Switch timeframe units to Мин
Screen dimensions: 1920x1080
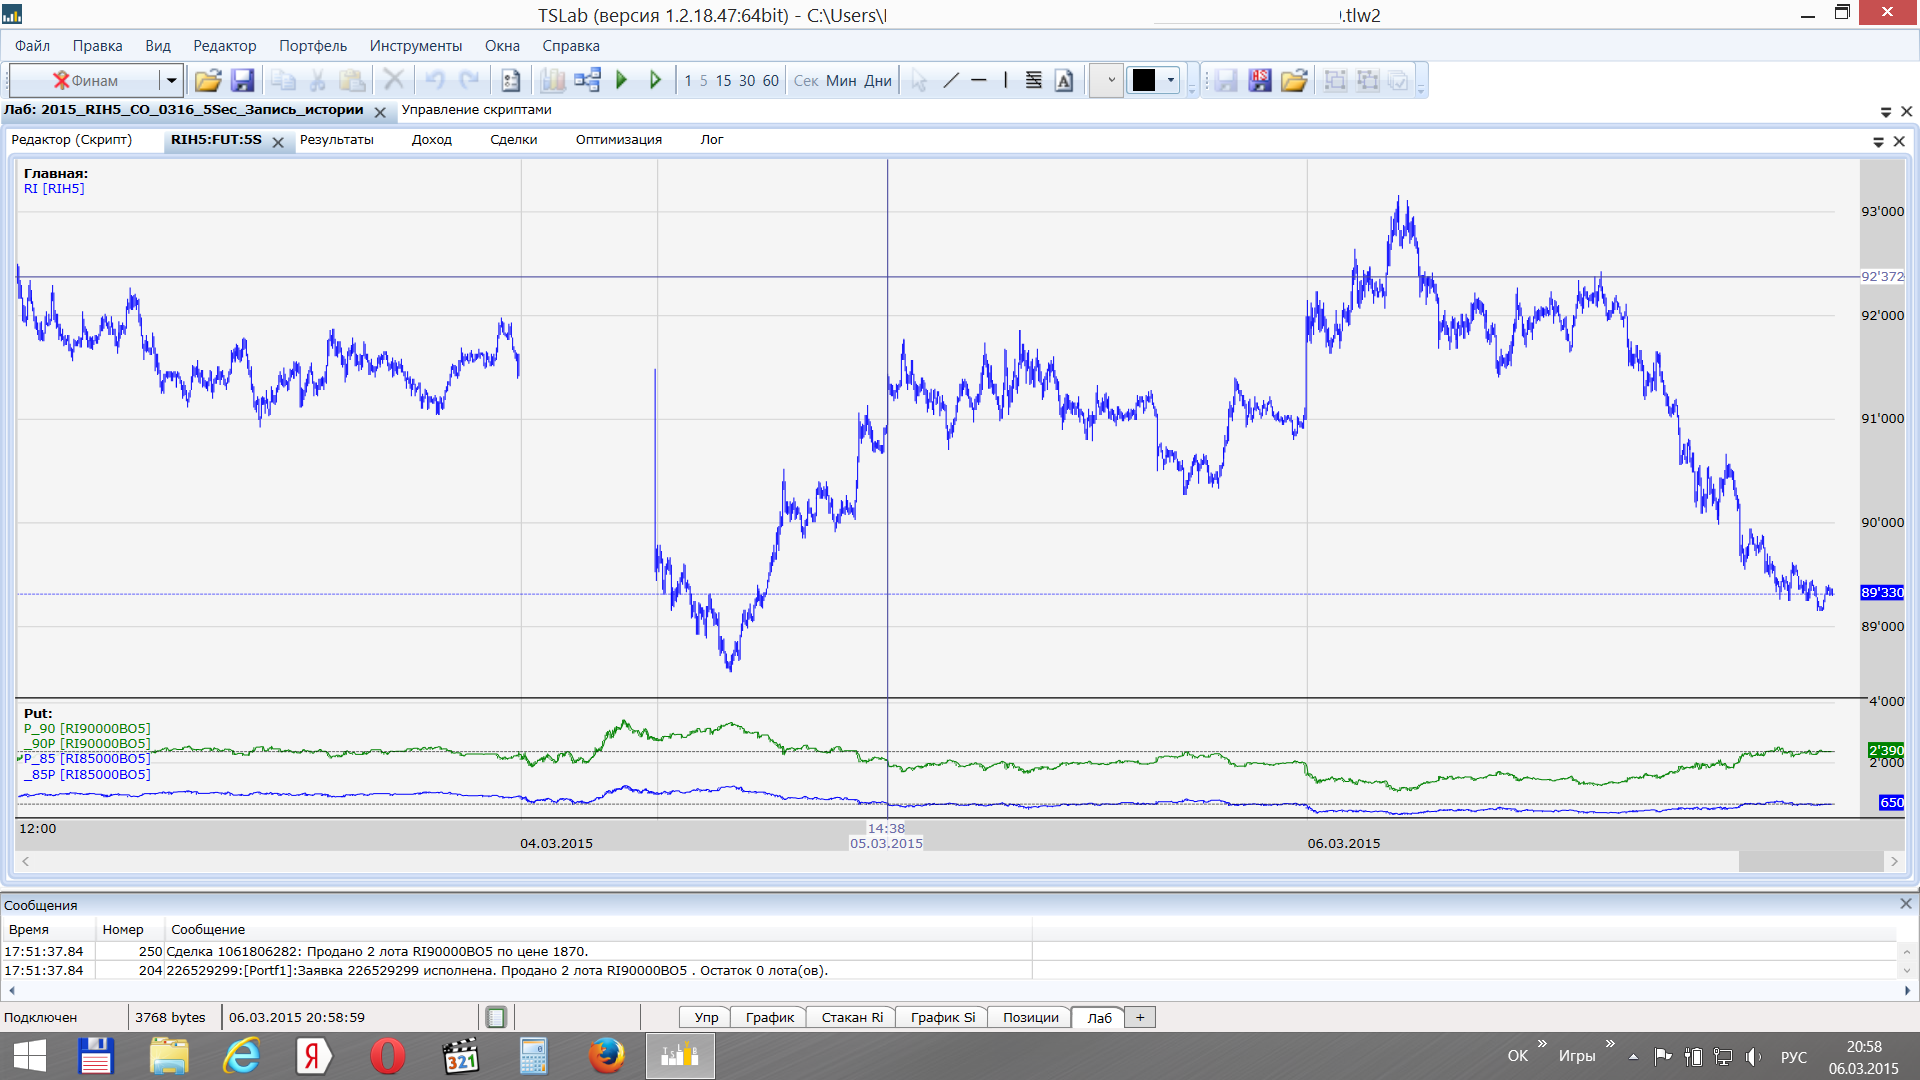coord(841,81)
